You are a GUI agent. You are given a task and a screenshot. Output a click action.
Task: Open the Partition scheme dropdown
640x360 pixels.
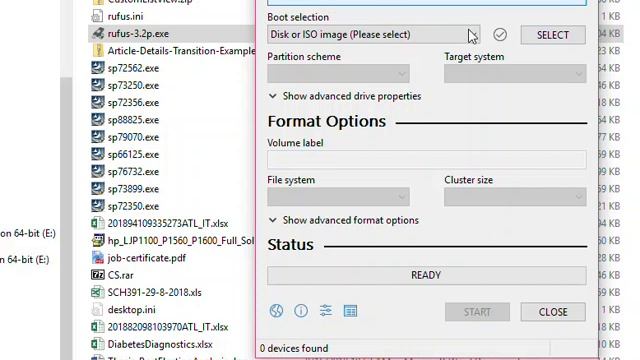pos(338,74)
